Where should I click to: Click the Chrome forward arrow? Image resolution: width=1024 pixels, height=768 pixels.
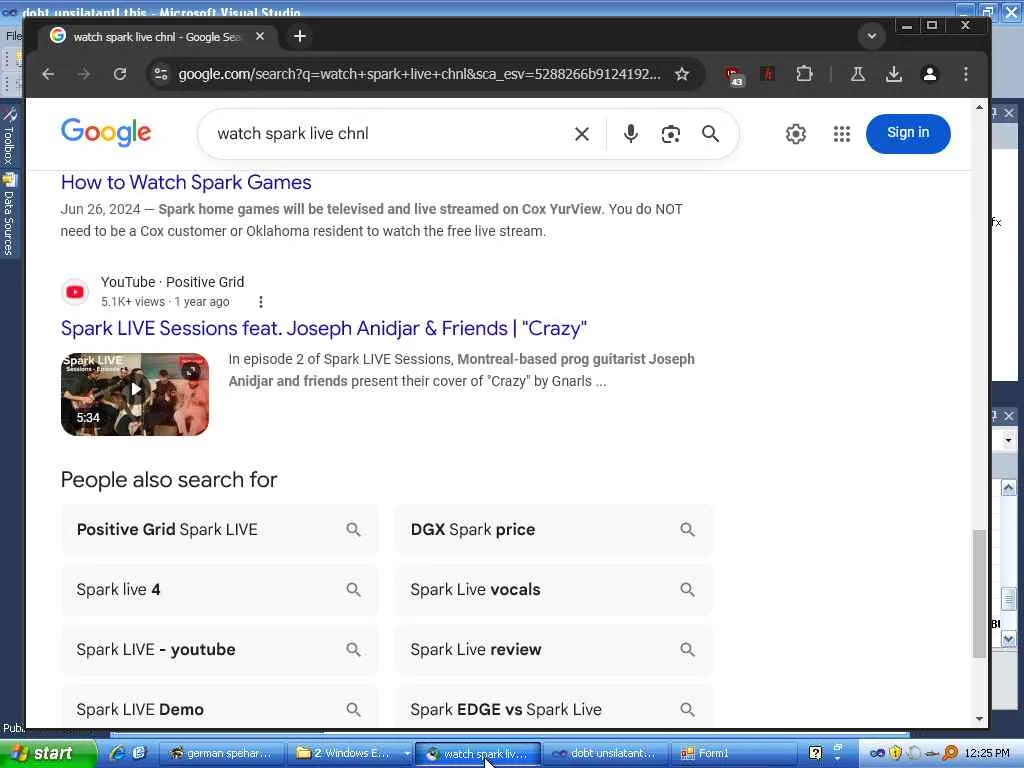pos(84,74)
